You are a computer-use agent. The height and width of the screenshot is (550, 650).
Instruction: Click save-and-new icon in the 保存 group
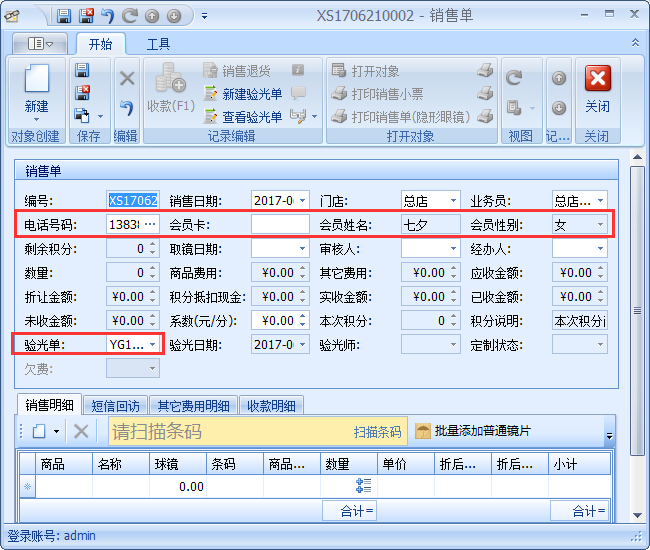pos(82,116)
